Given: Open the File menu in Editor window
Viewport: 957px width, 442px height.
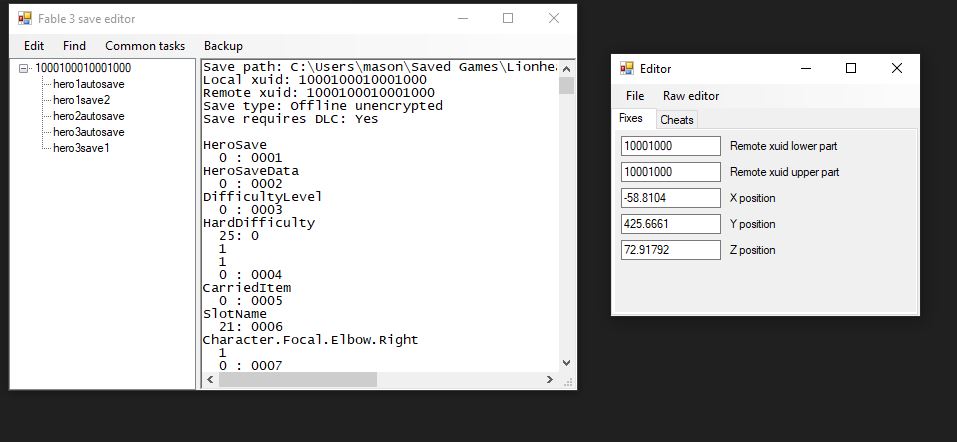Looking at the screenshot, I should point(635,96).
